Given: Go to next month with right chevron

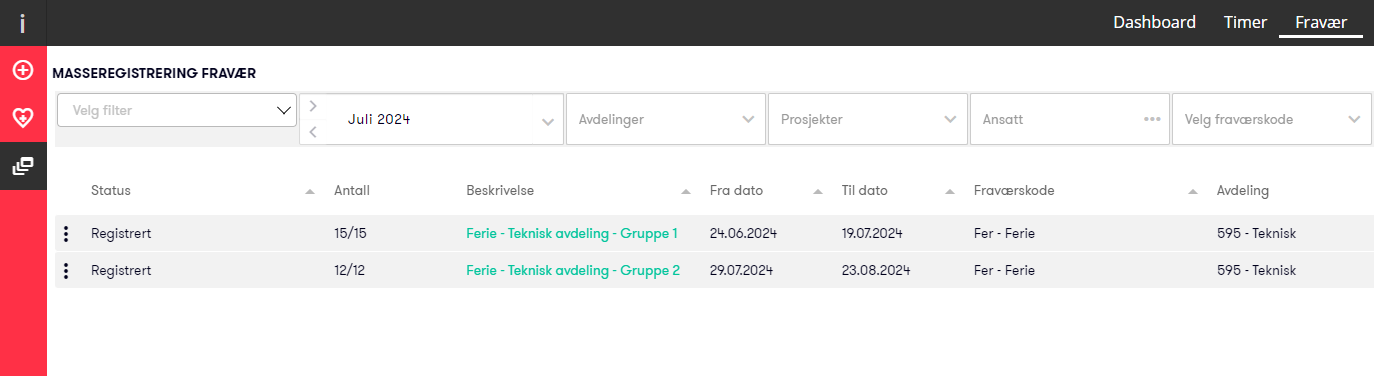Looking at the screenshot, I should pos(313,106).
